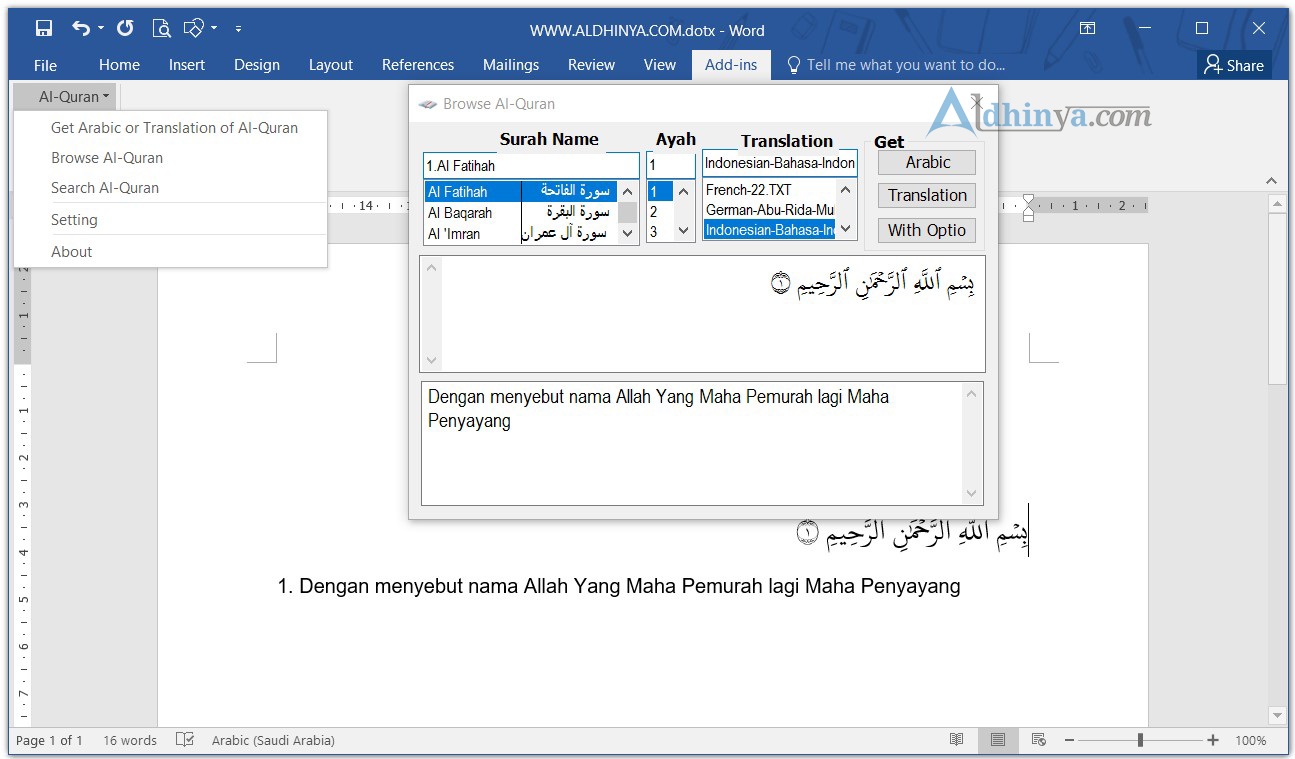This screenshot has width=1295, height=759.
Task: Open the Layout tab
Action: point(331,65)
